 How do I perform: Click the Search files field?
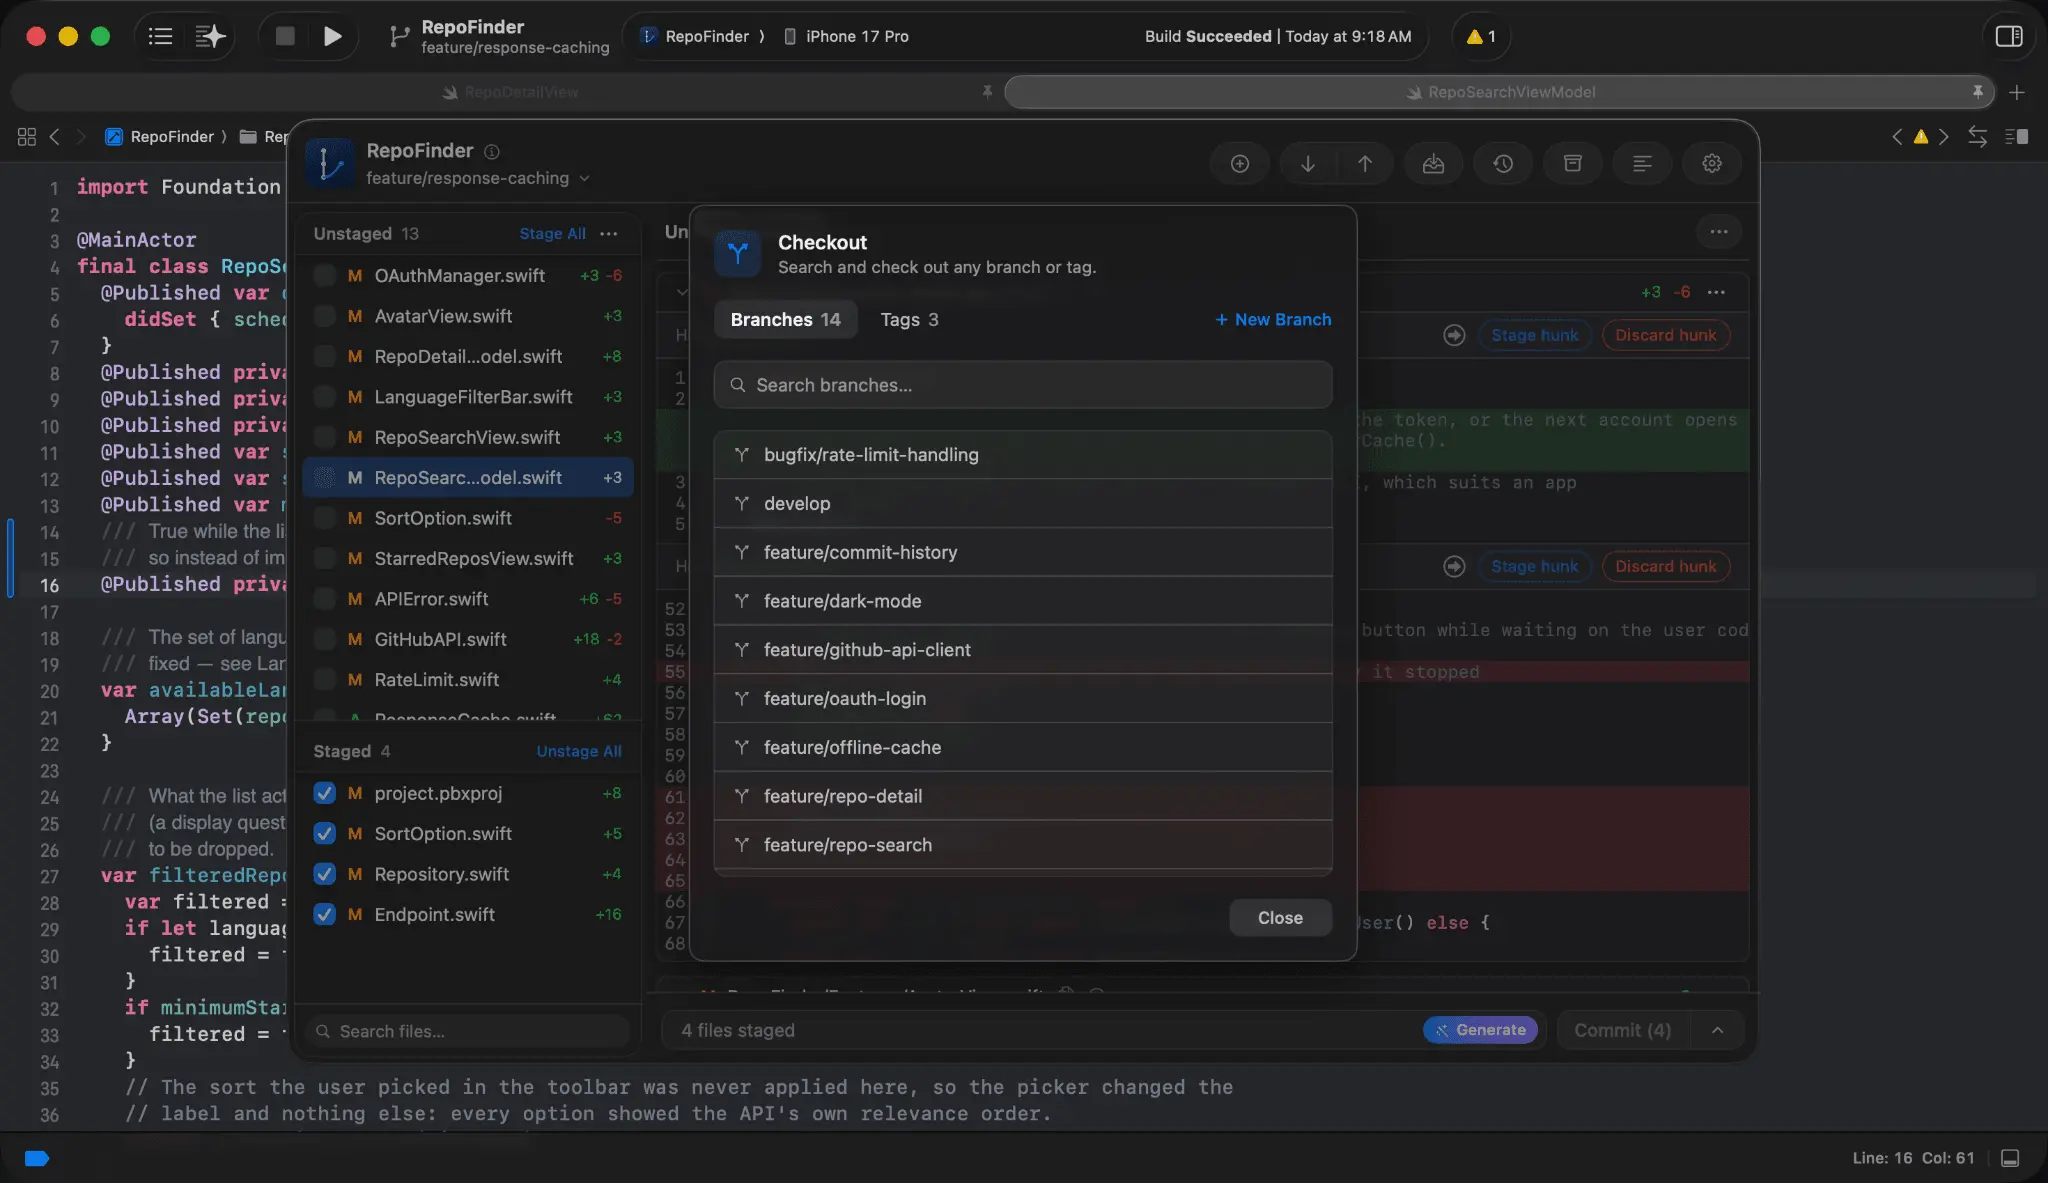pos(468,1031)
